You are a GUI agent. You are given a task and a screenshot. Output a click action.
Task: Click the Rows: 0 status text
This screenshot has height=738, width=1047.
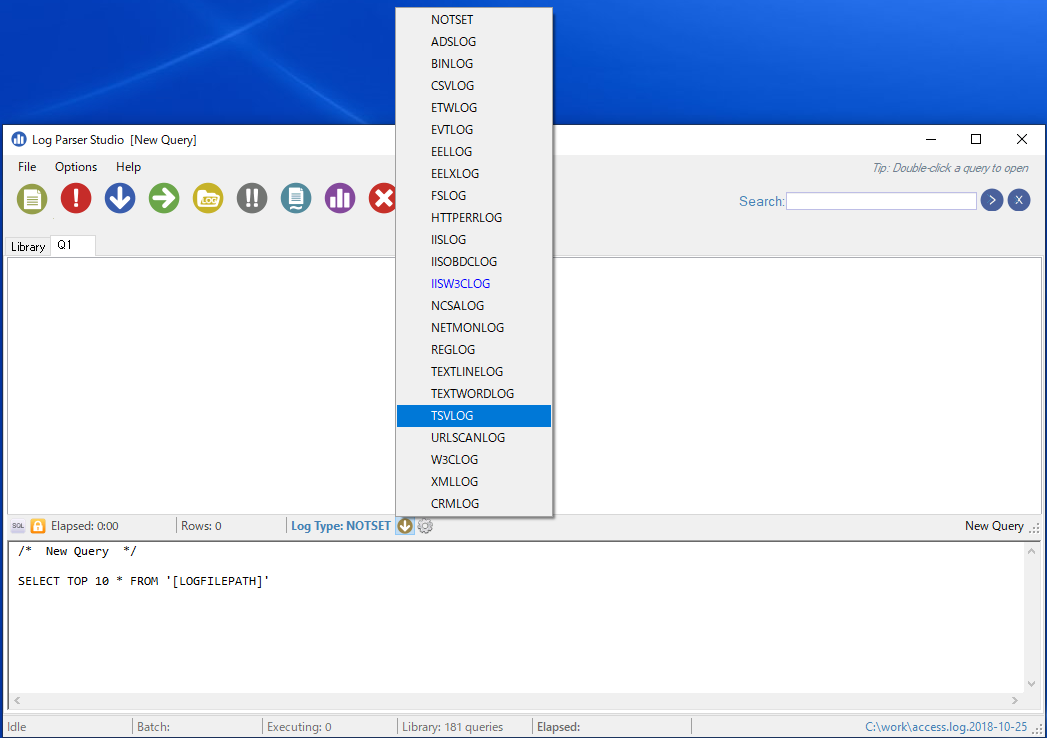201,526
